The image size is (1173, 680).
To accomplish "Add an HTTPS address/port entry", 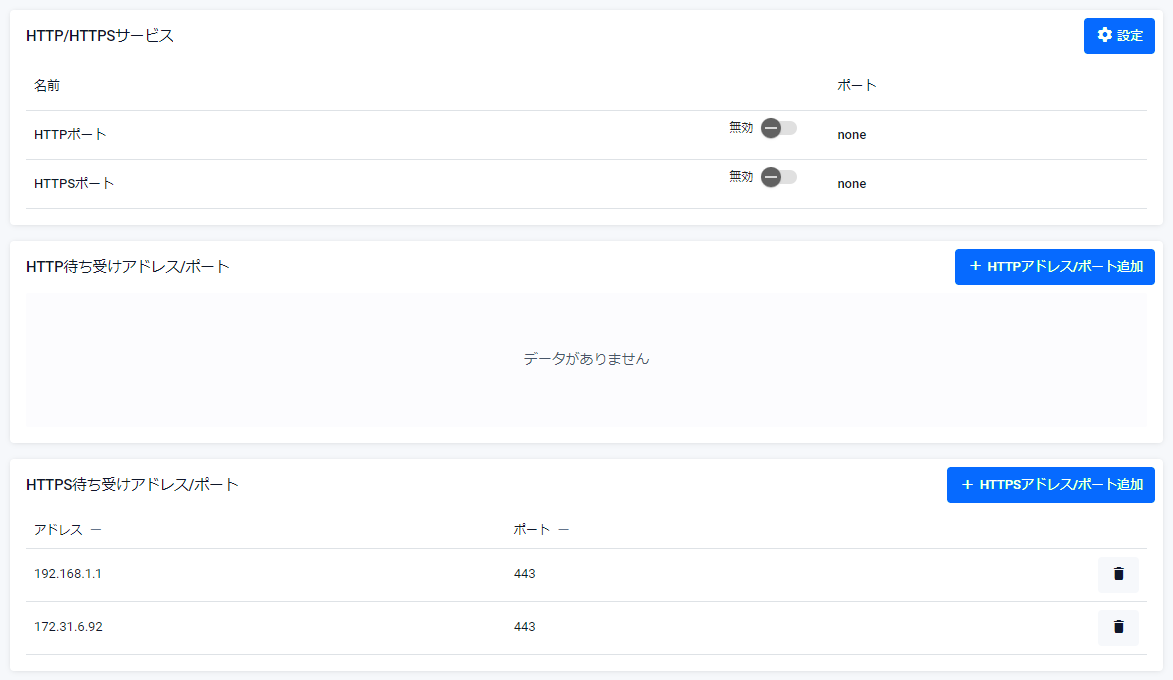I will [1050, 485].
